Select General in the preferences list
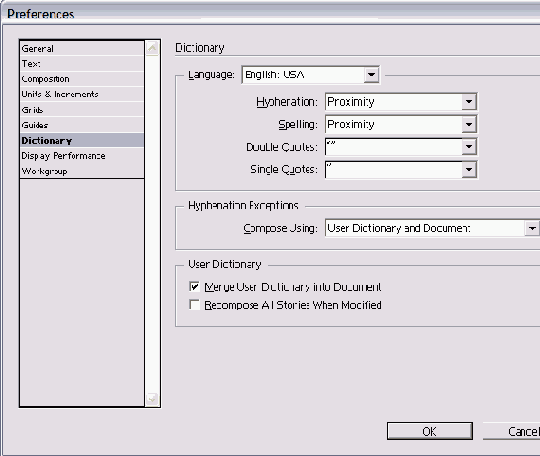Viewport: 540px width, 456px height. [x=82, y=49]
